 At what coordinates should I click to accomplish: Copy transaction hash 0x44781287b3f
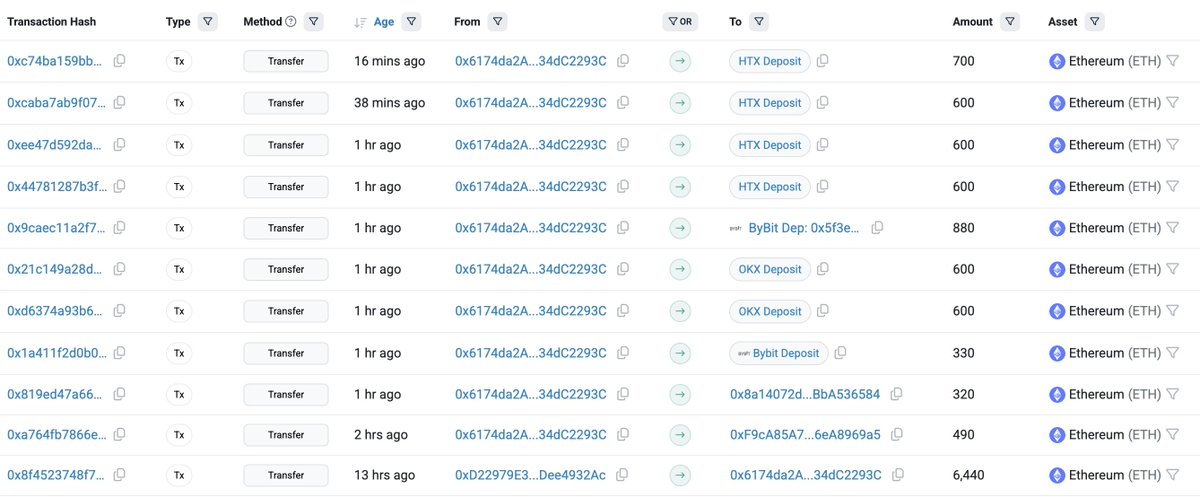pos(119,187)
